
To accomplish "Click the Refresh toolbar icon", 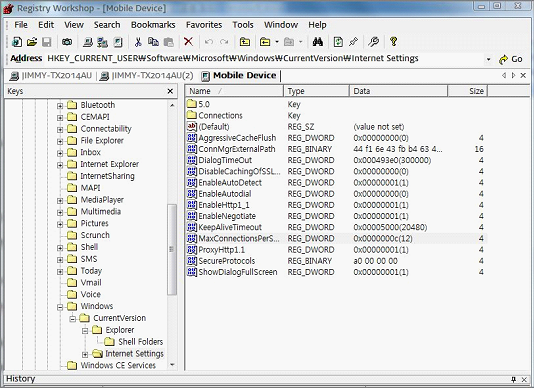I will [x=338, y=42].
